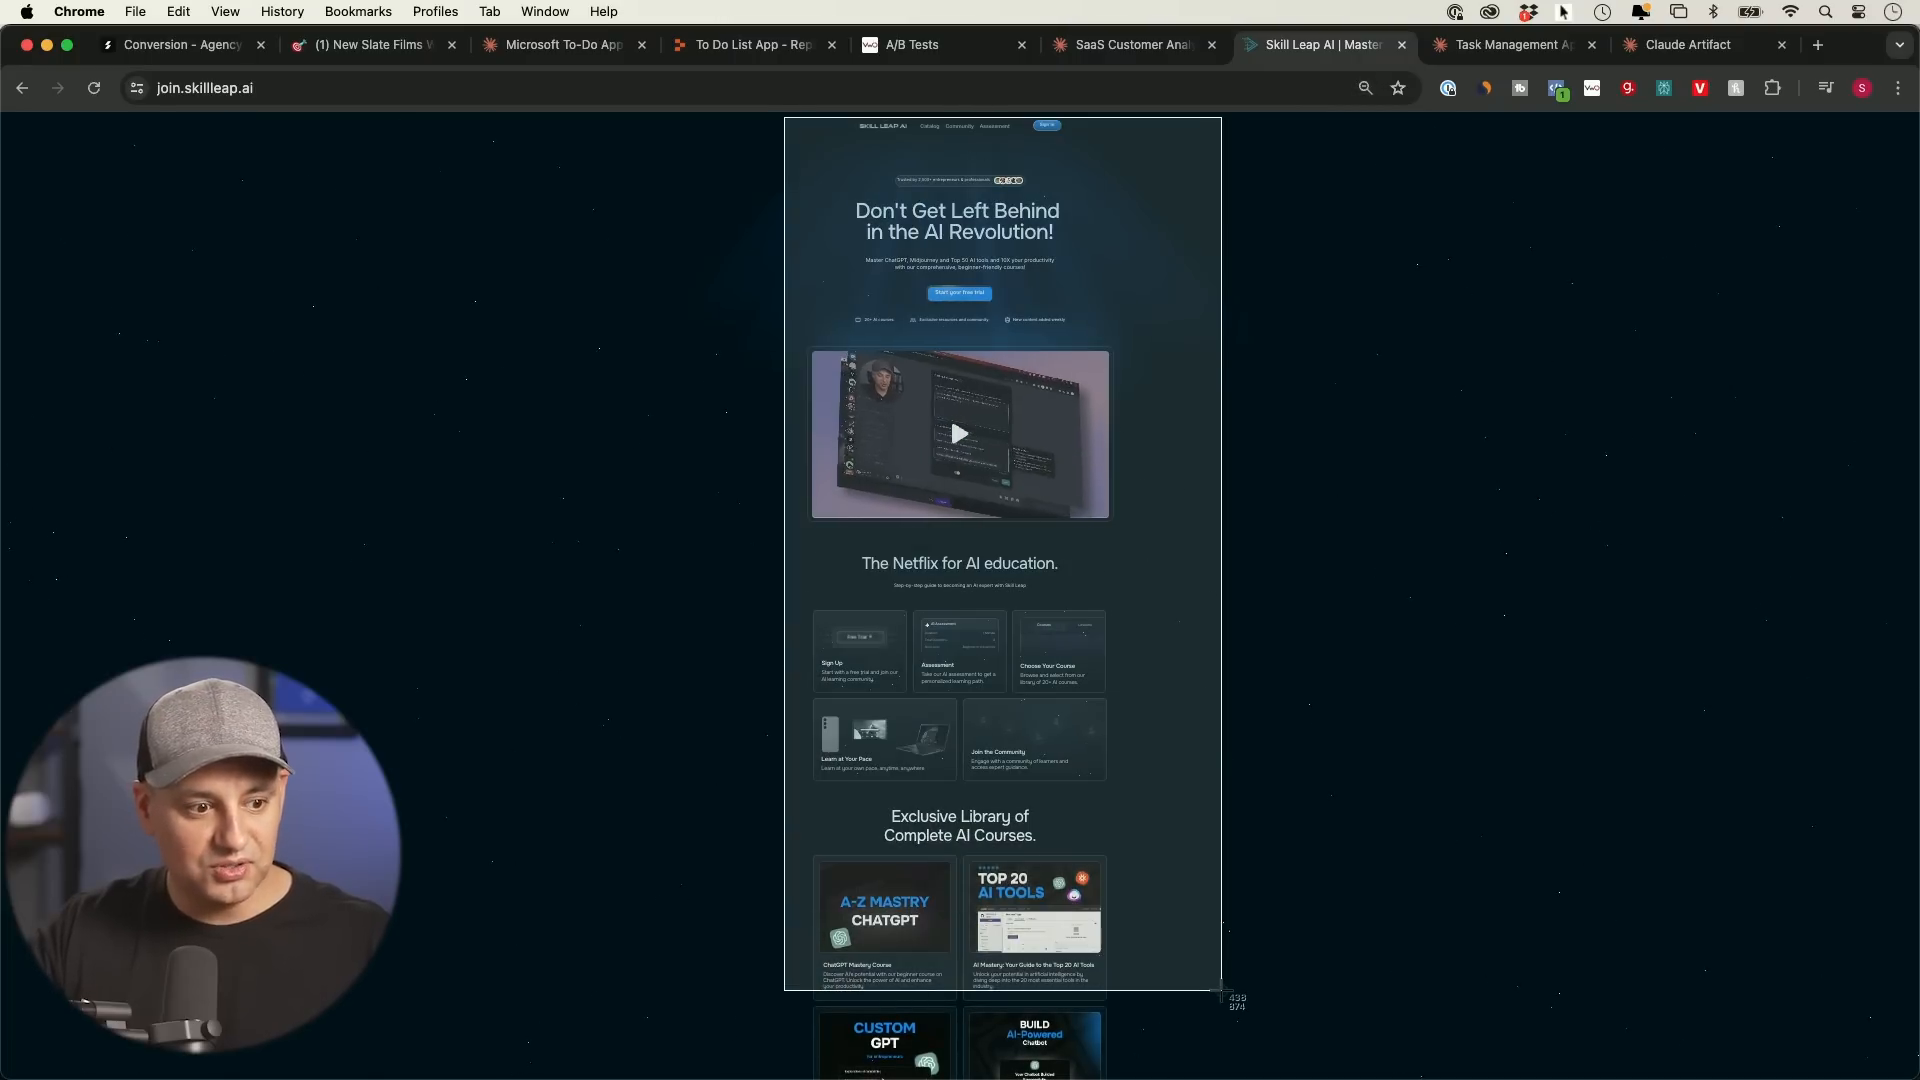Click the zoom magnifier icon in address bar

click(x=1365, y=88)
